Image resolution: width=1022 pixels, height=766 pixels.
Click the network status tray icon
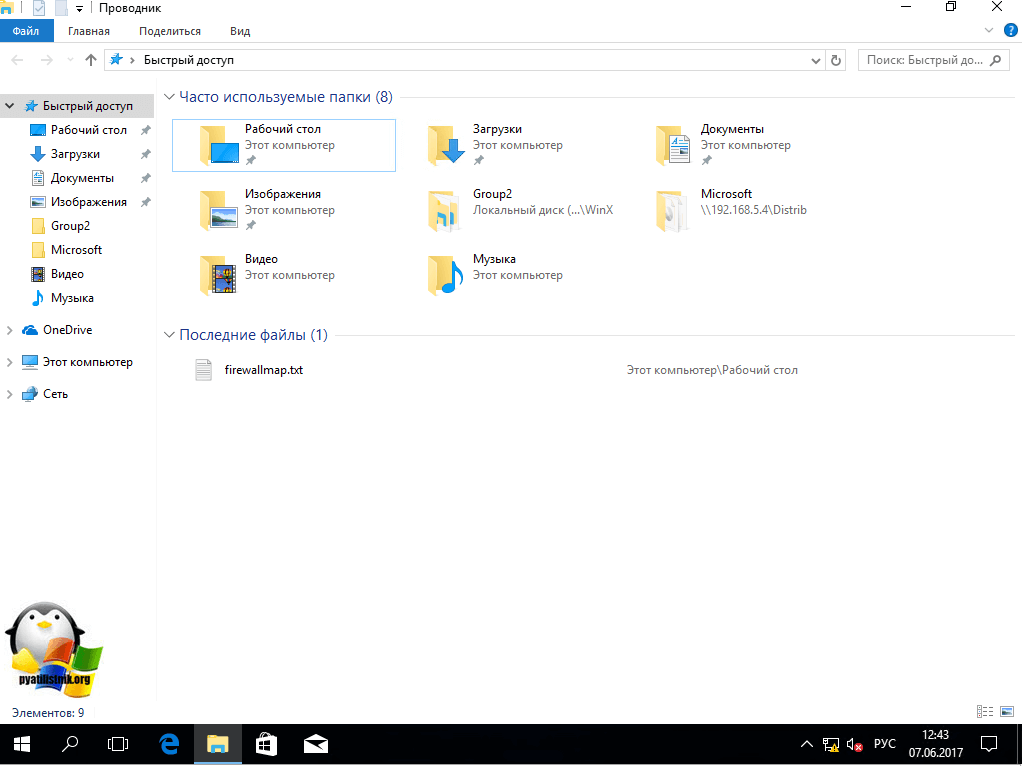click(x=830, y=744)
